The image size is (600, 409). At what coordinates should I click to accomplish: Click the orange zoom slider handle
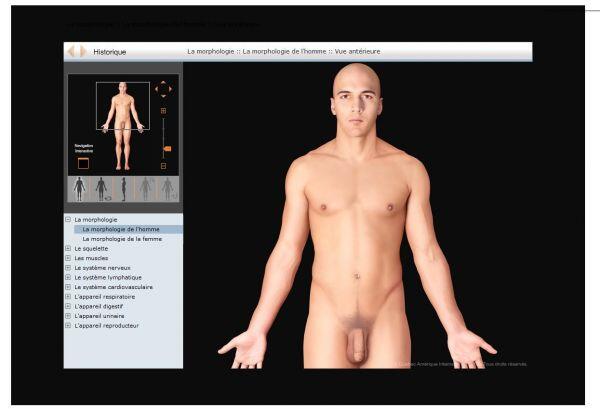166,149
